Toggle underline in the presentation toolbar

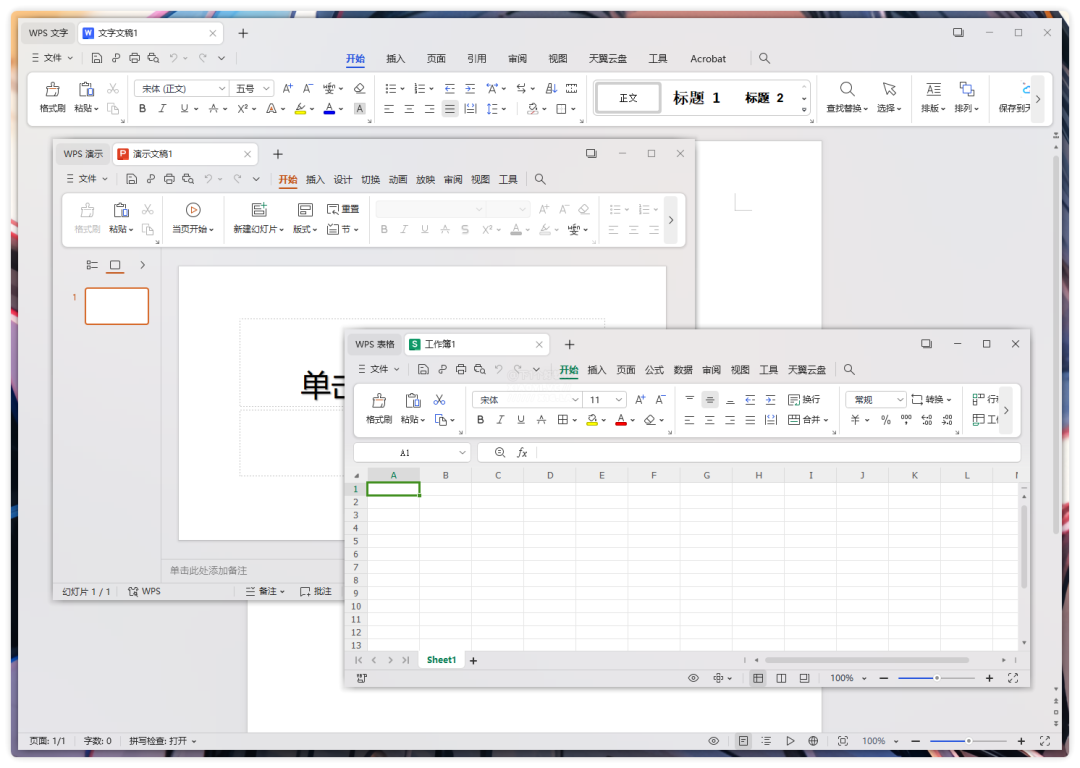click(423, 229)
